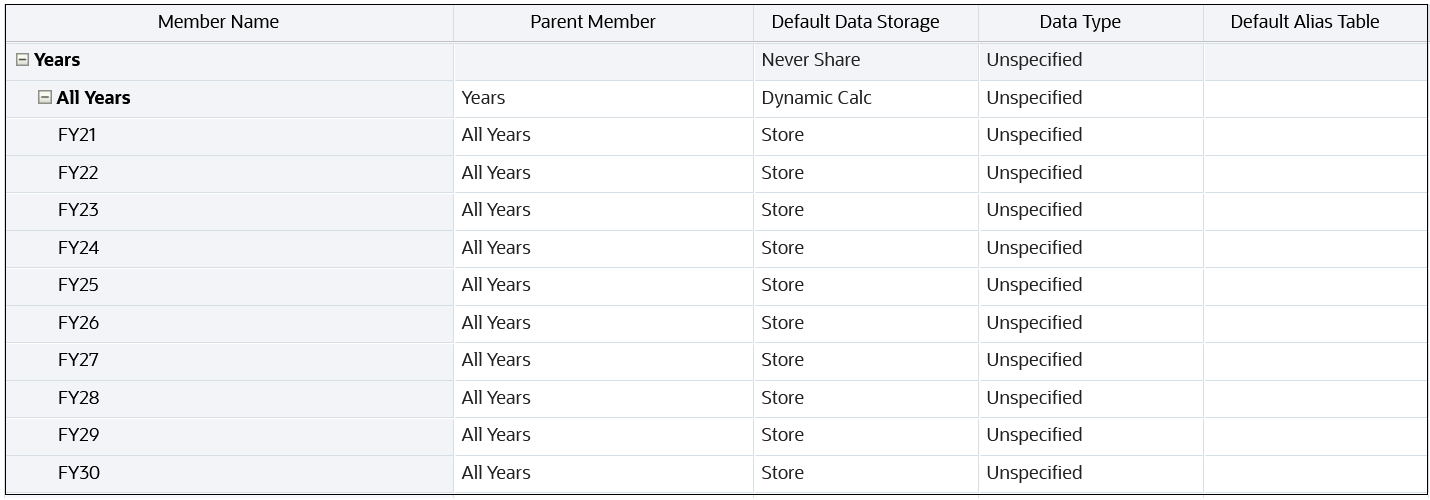Click the alias table cell for FY23

coord(1315,210)
